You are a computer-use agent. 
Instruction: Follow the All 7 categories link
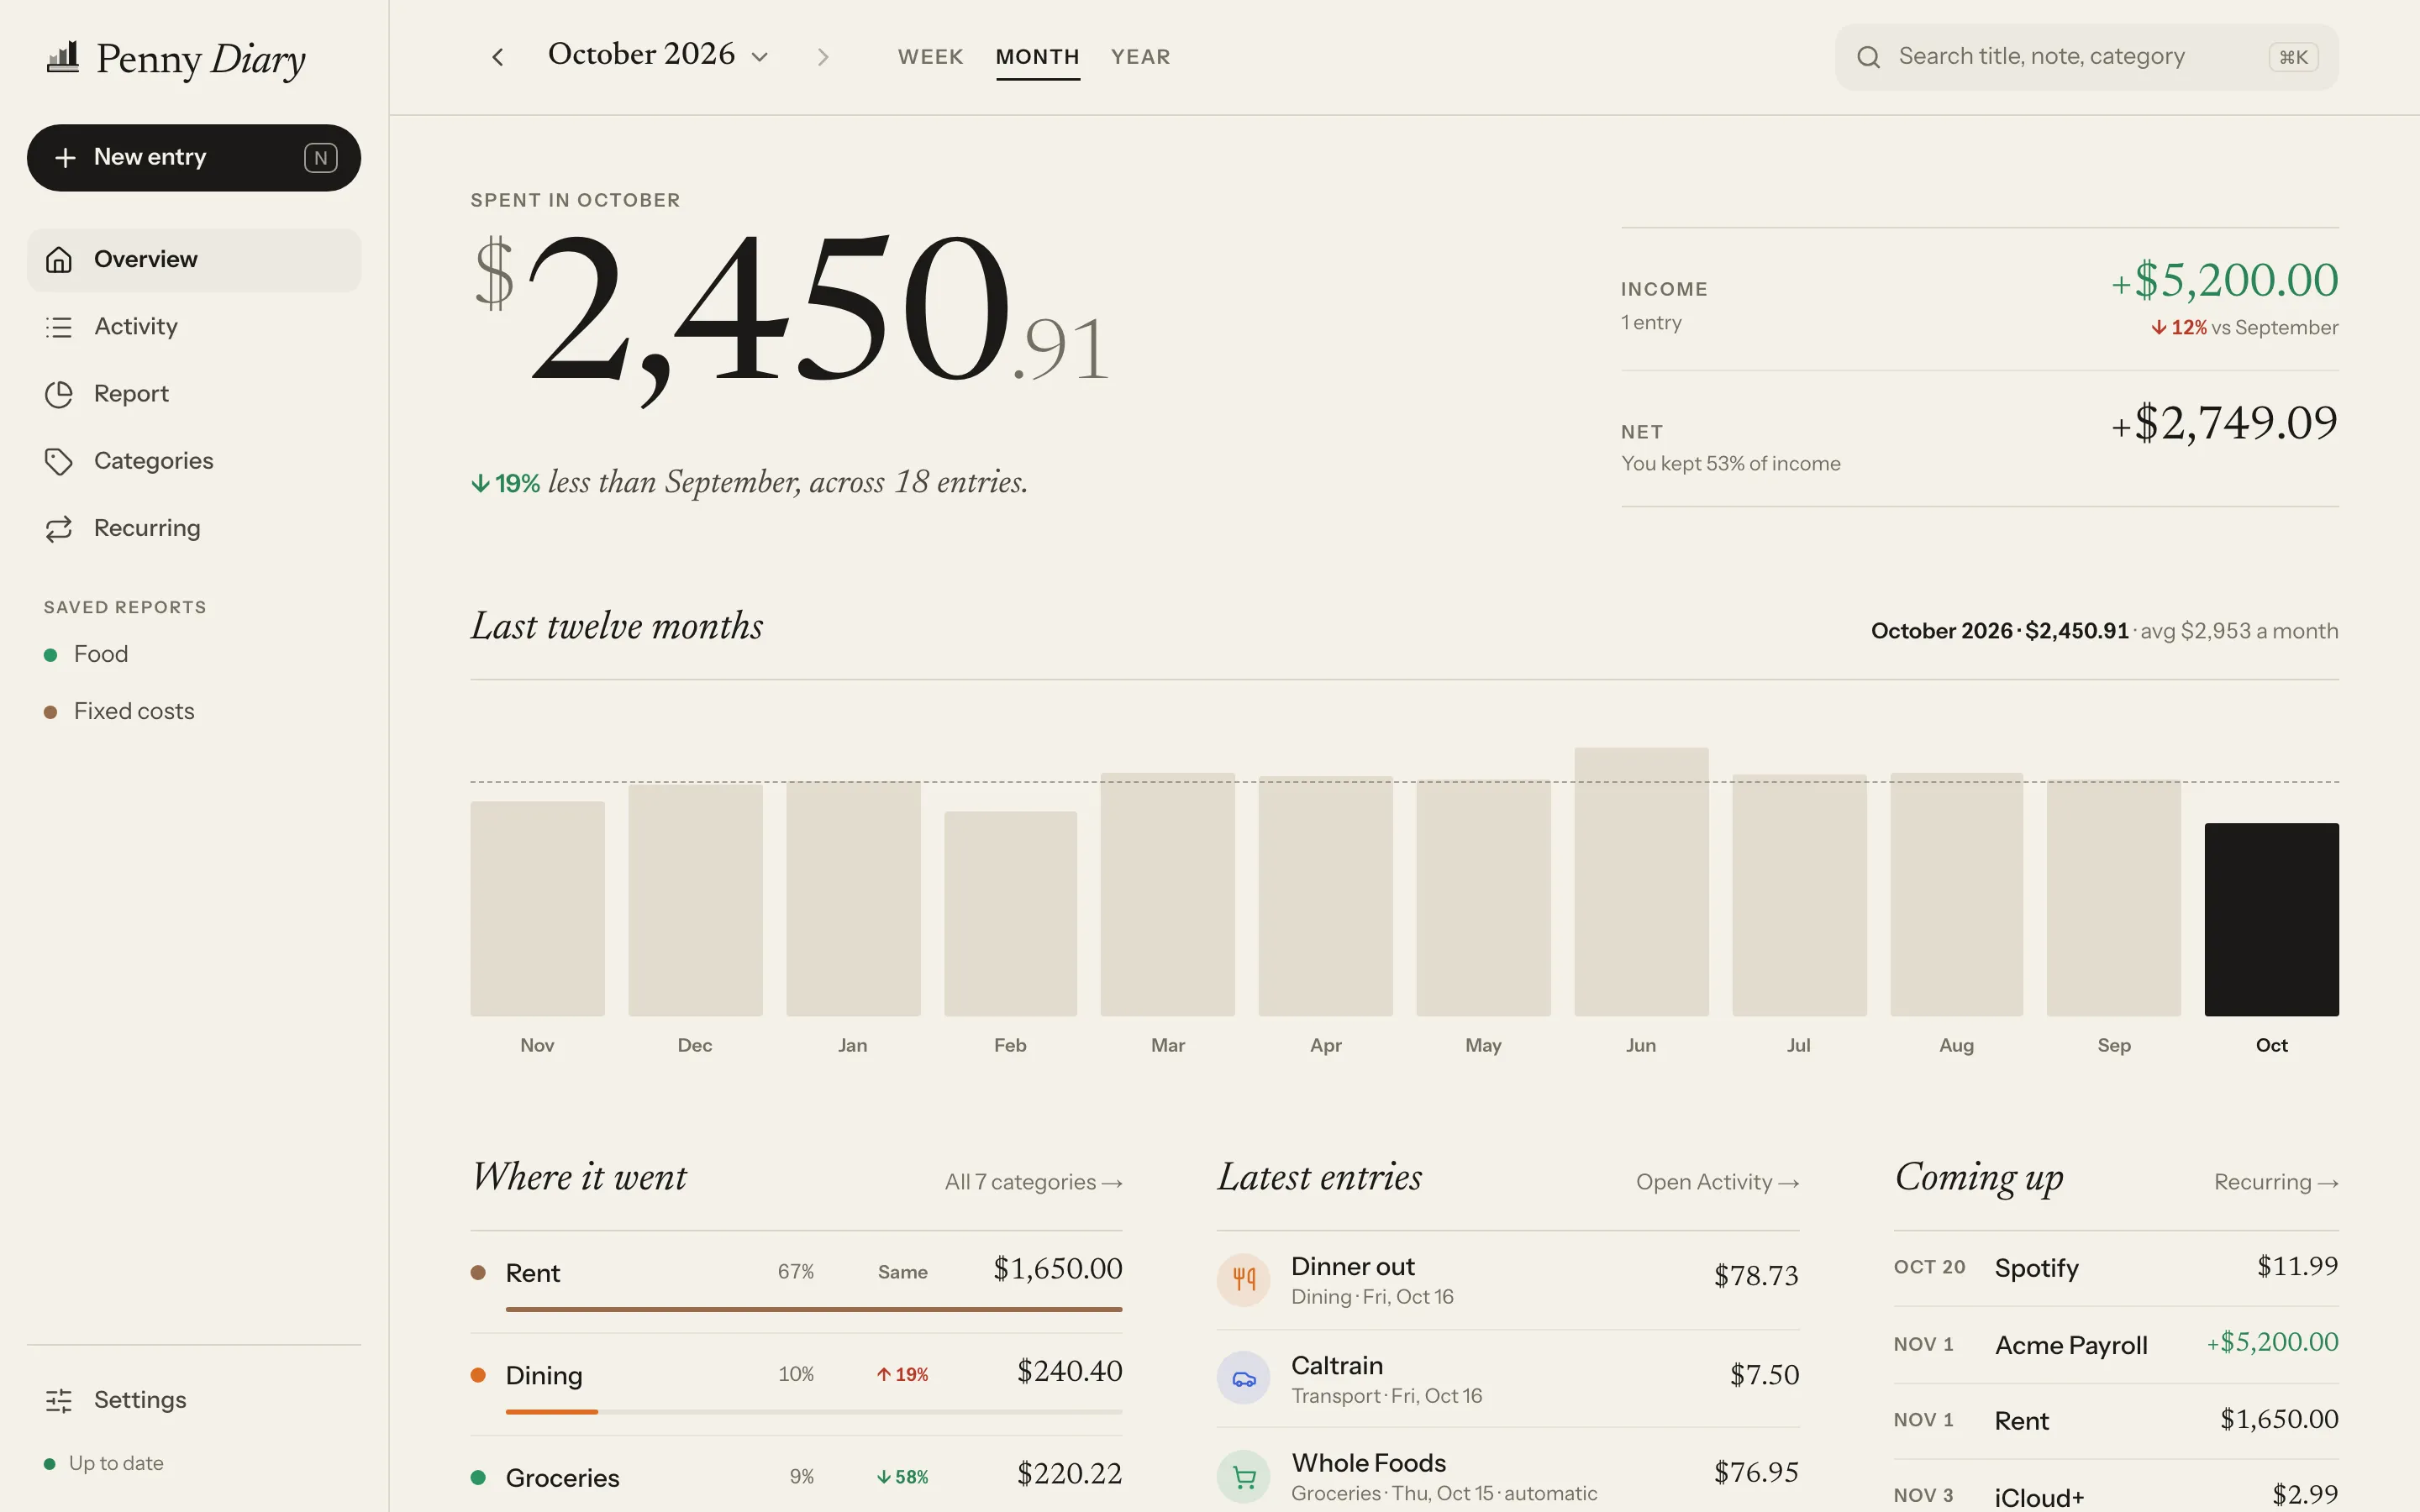[1033, 1182]
